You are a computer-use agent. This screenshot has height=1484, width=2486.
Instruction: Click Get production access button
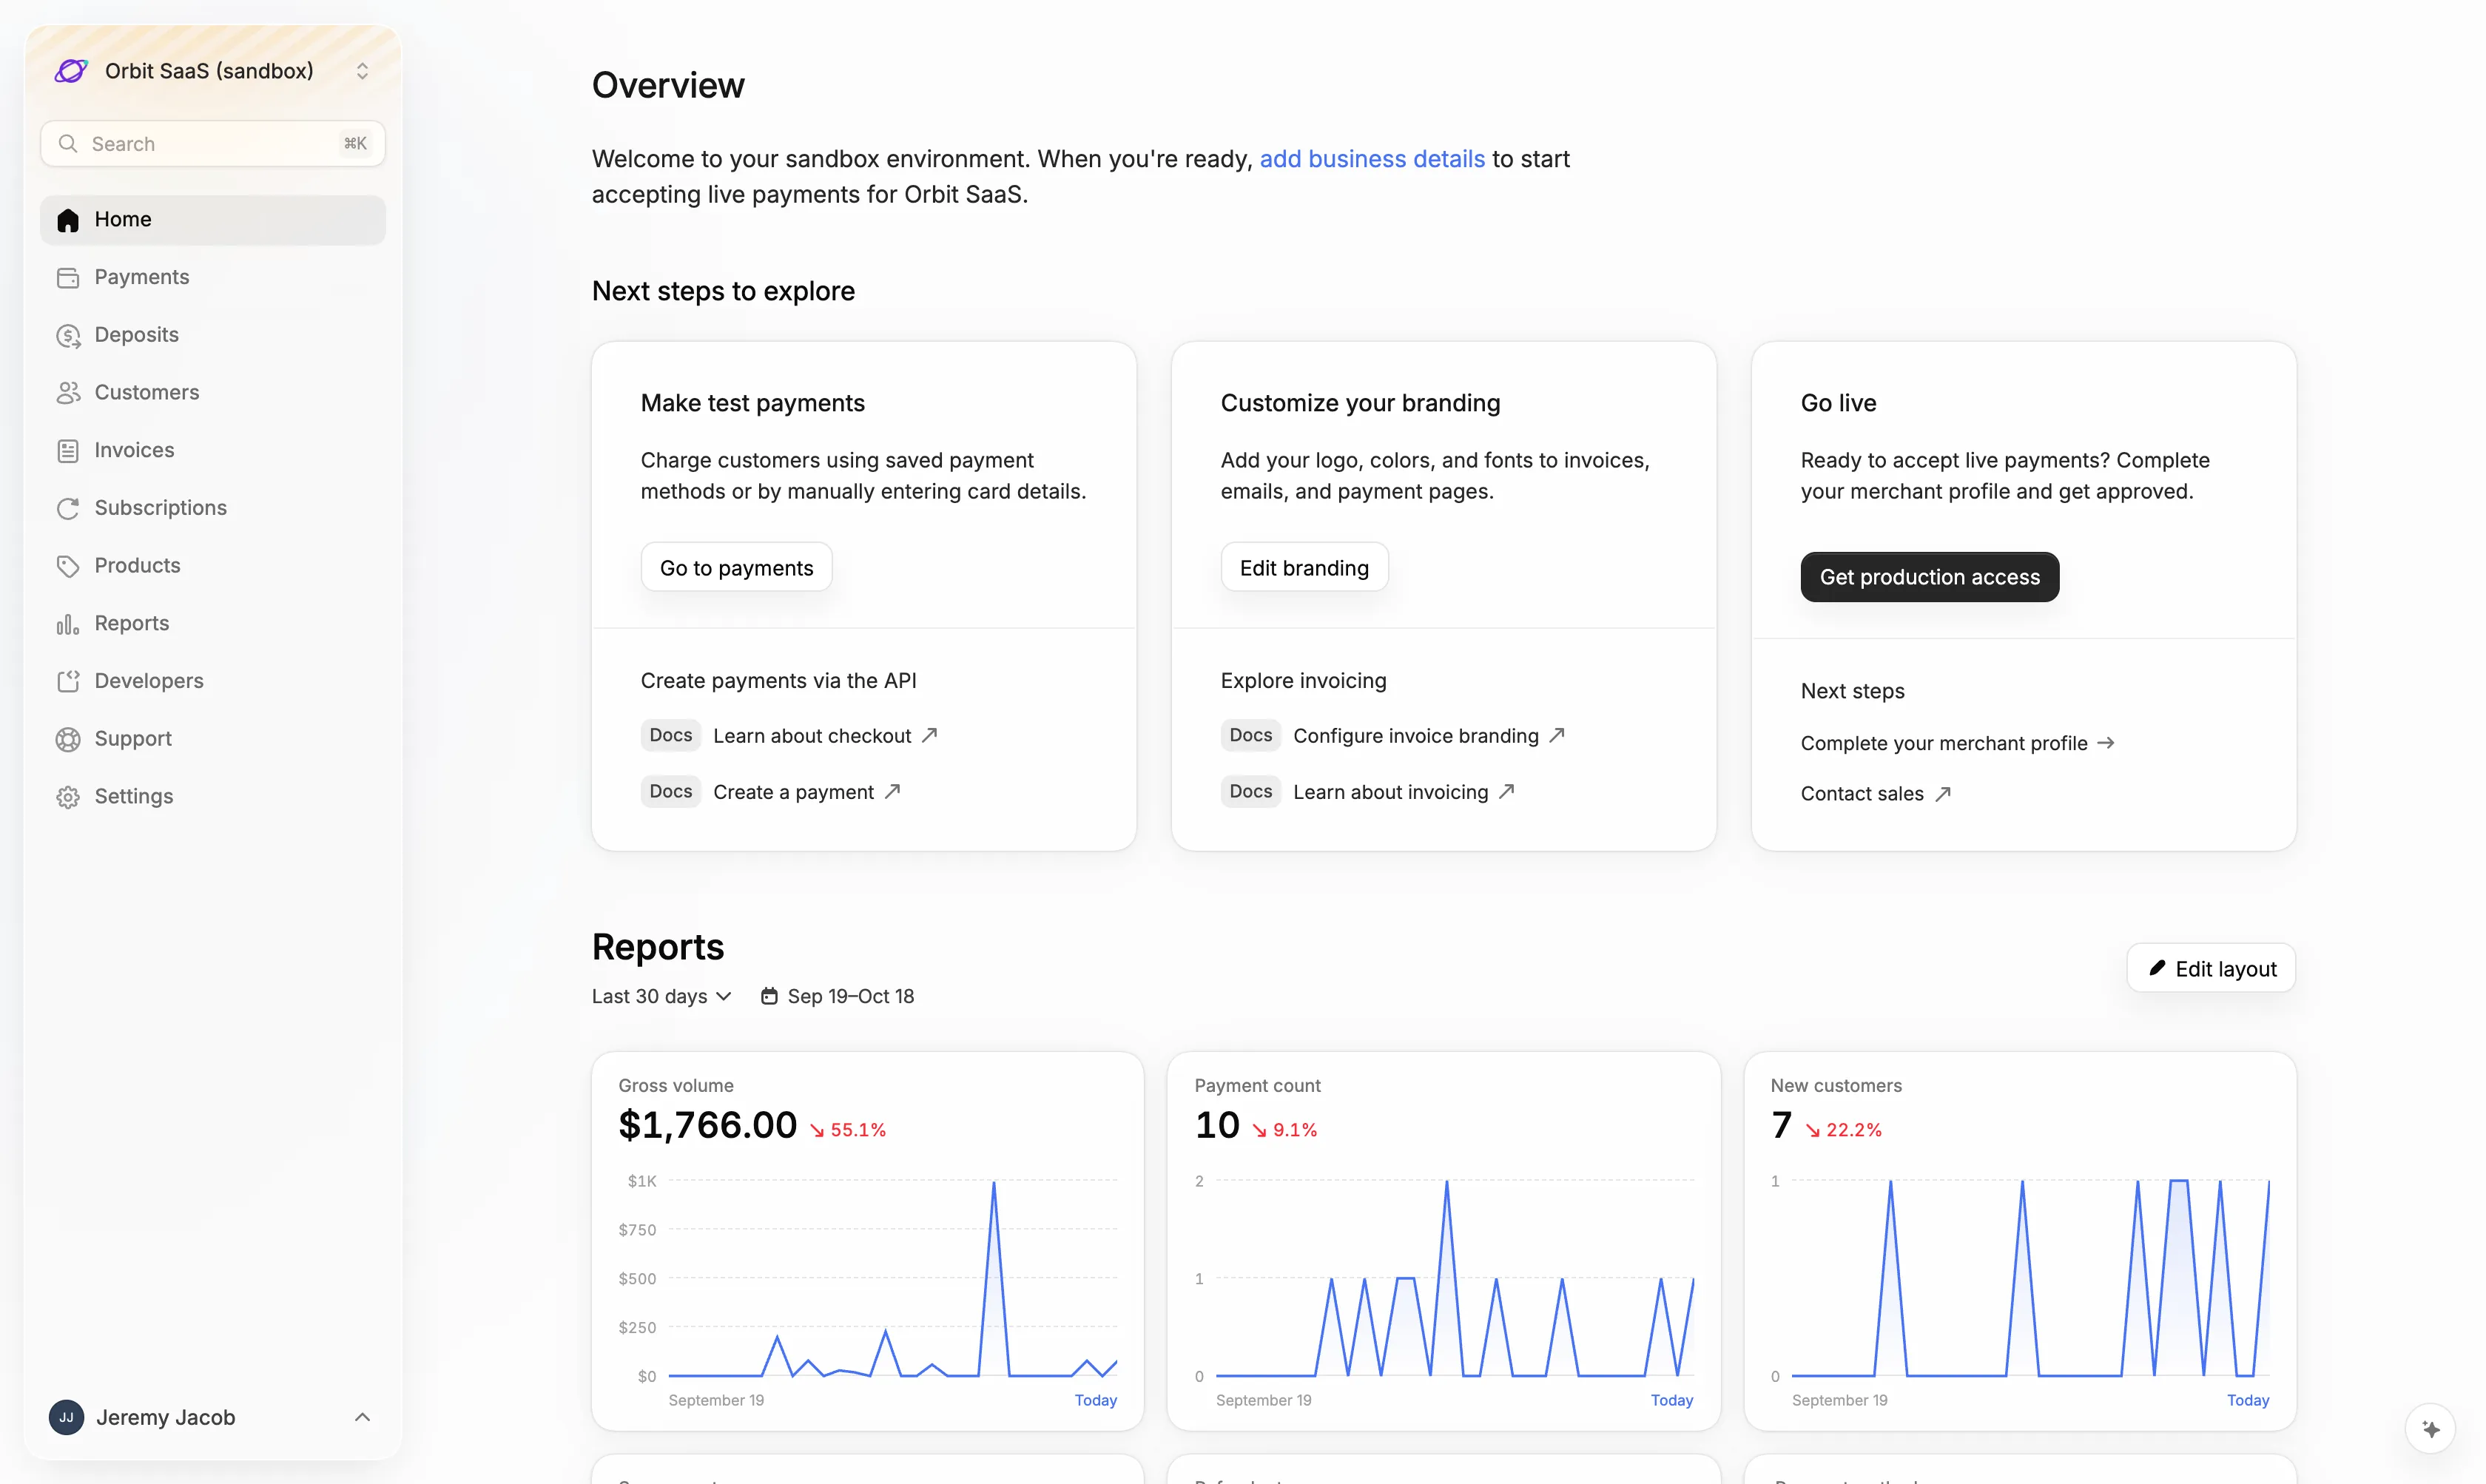pos(1930,577)
